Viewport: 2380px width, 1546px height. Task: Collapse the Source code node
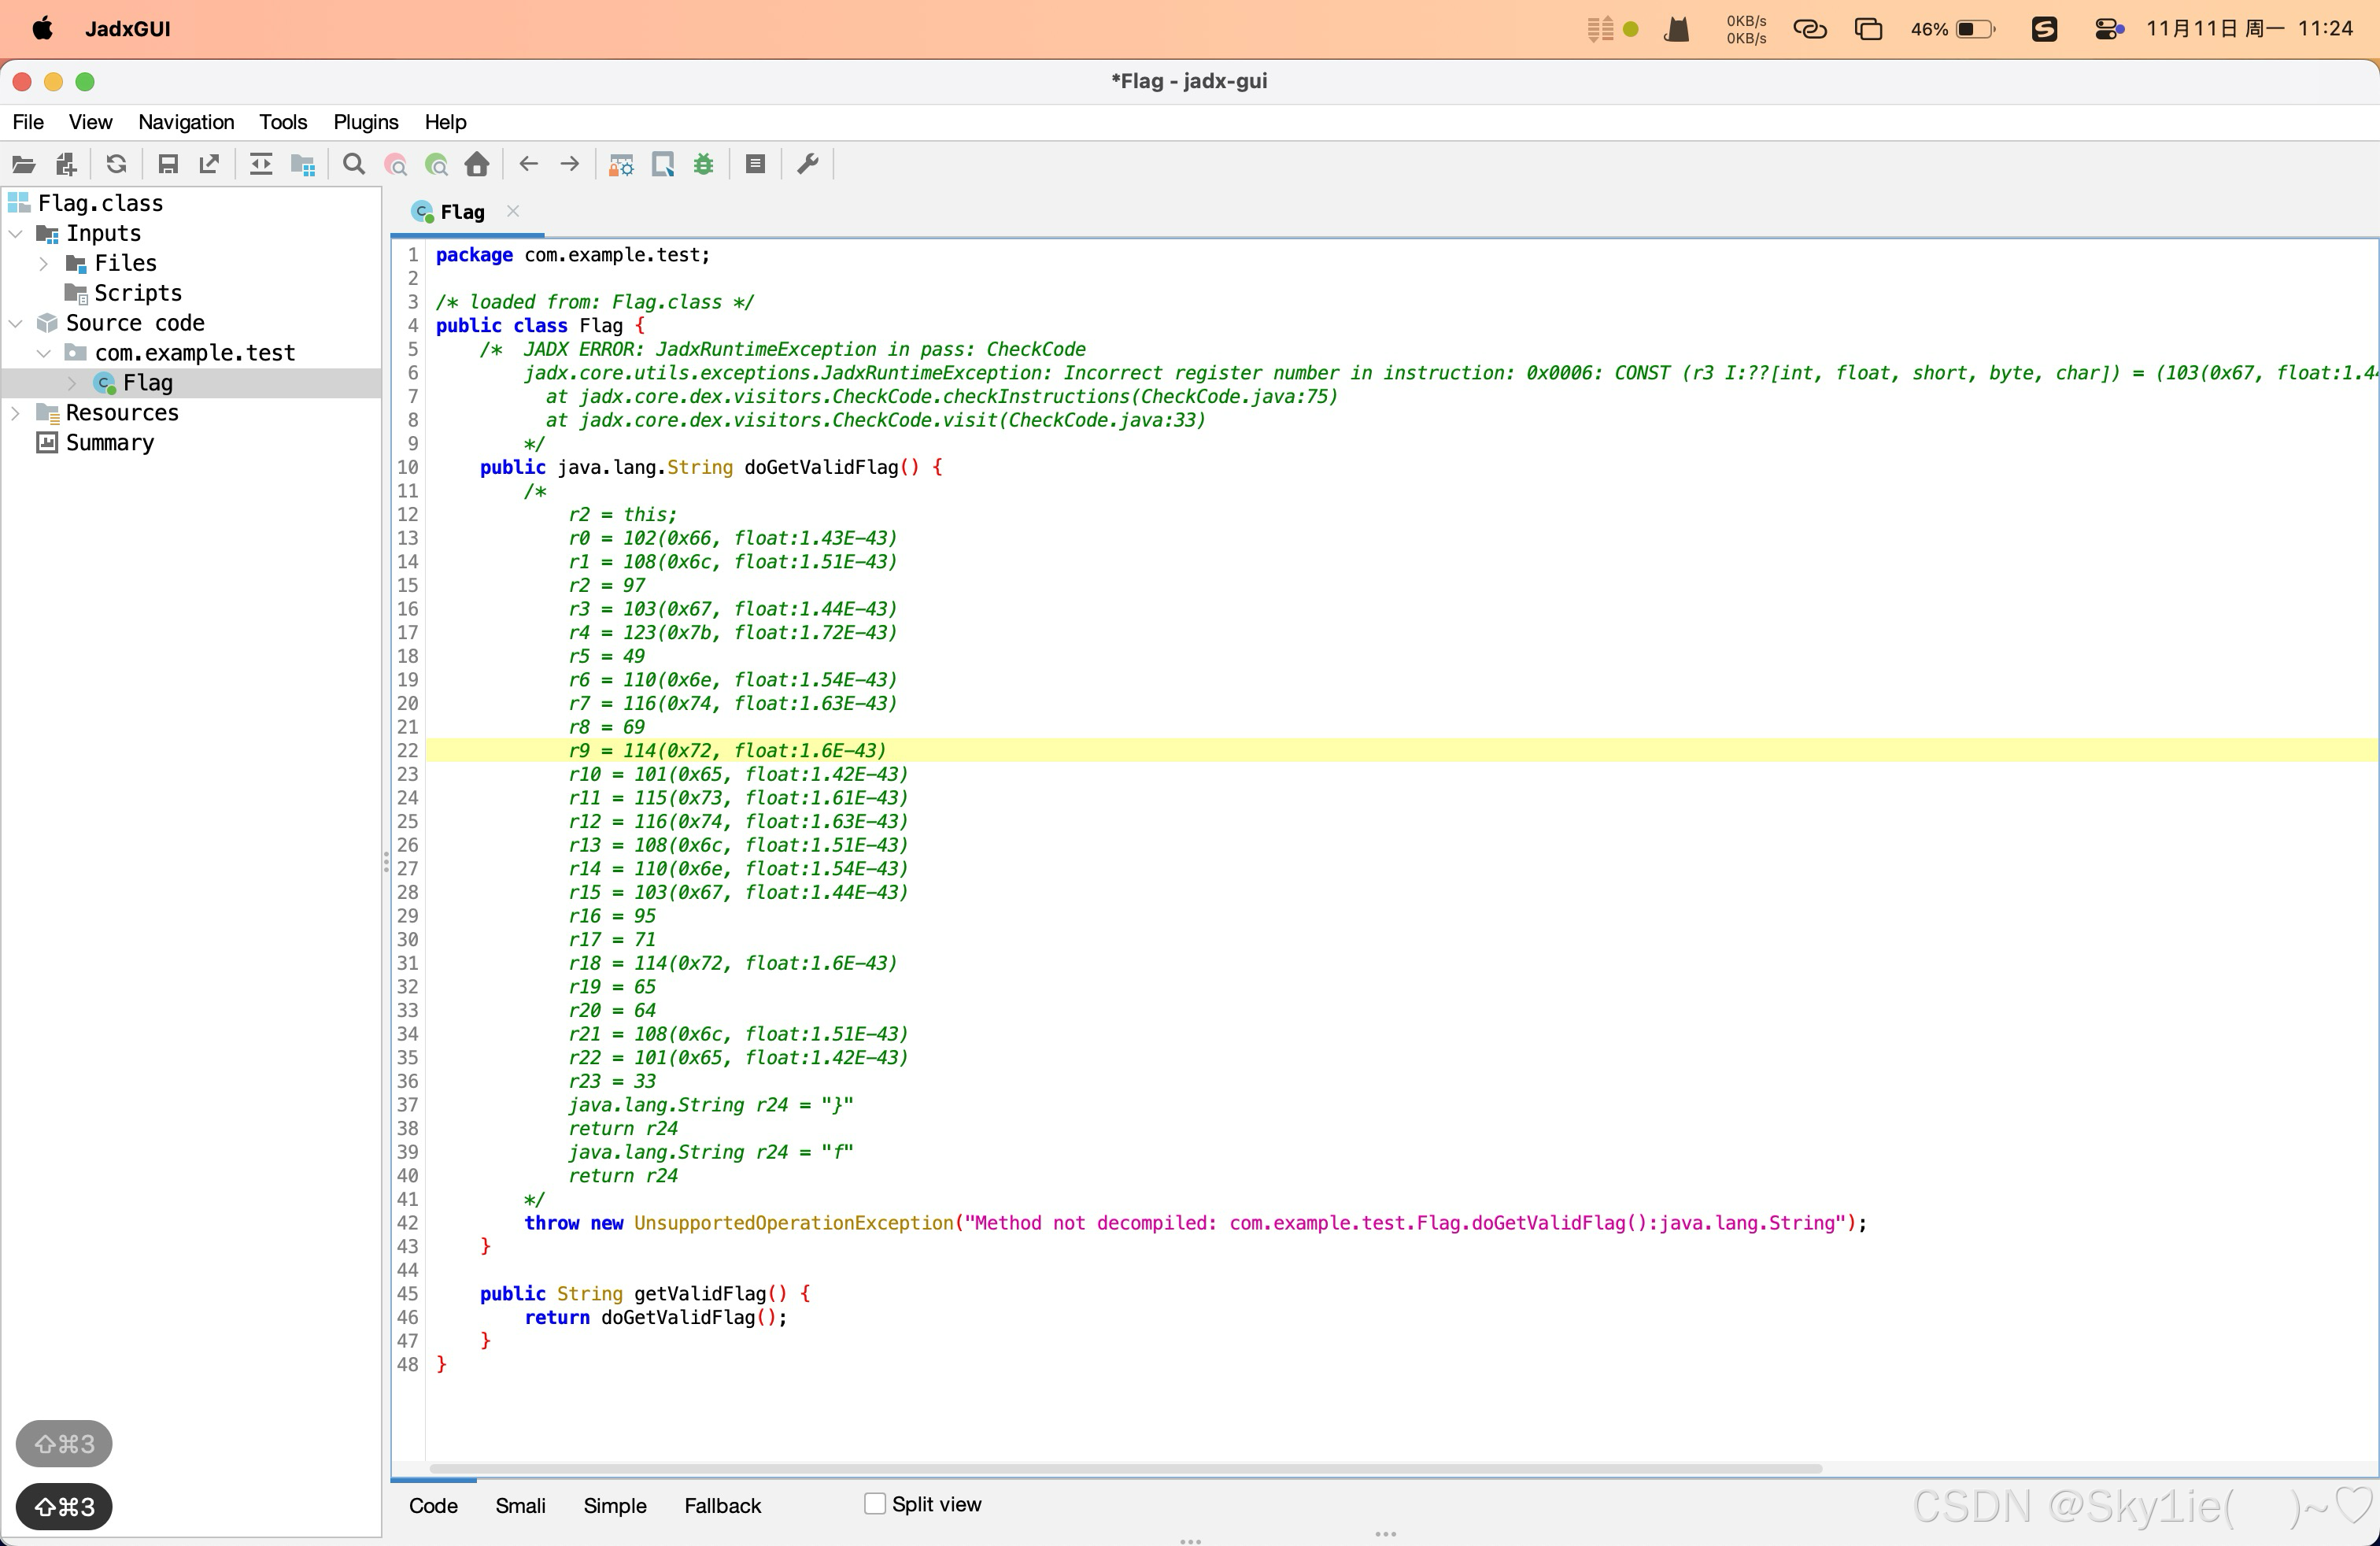click(x=16, y=323)
